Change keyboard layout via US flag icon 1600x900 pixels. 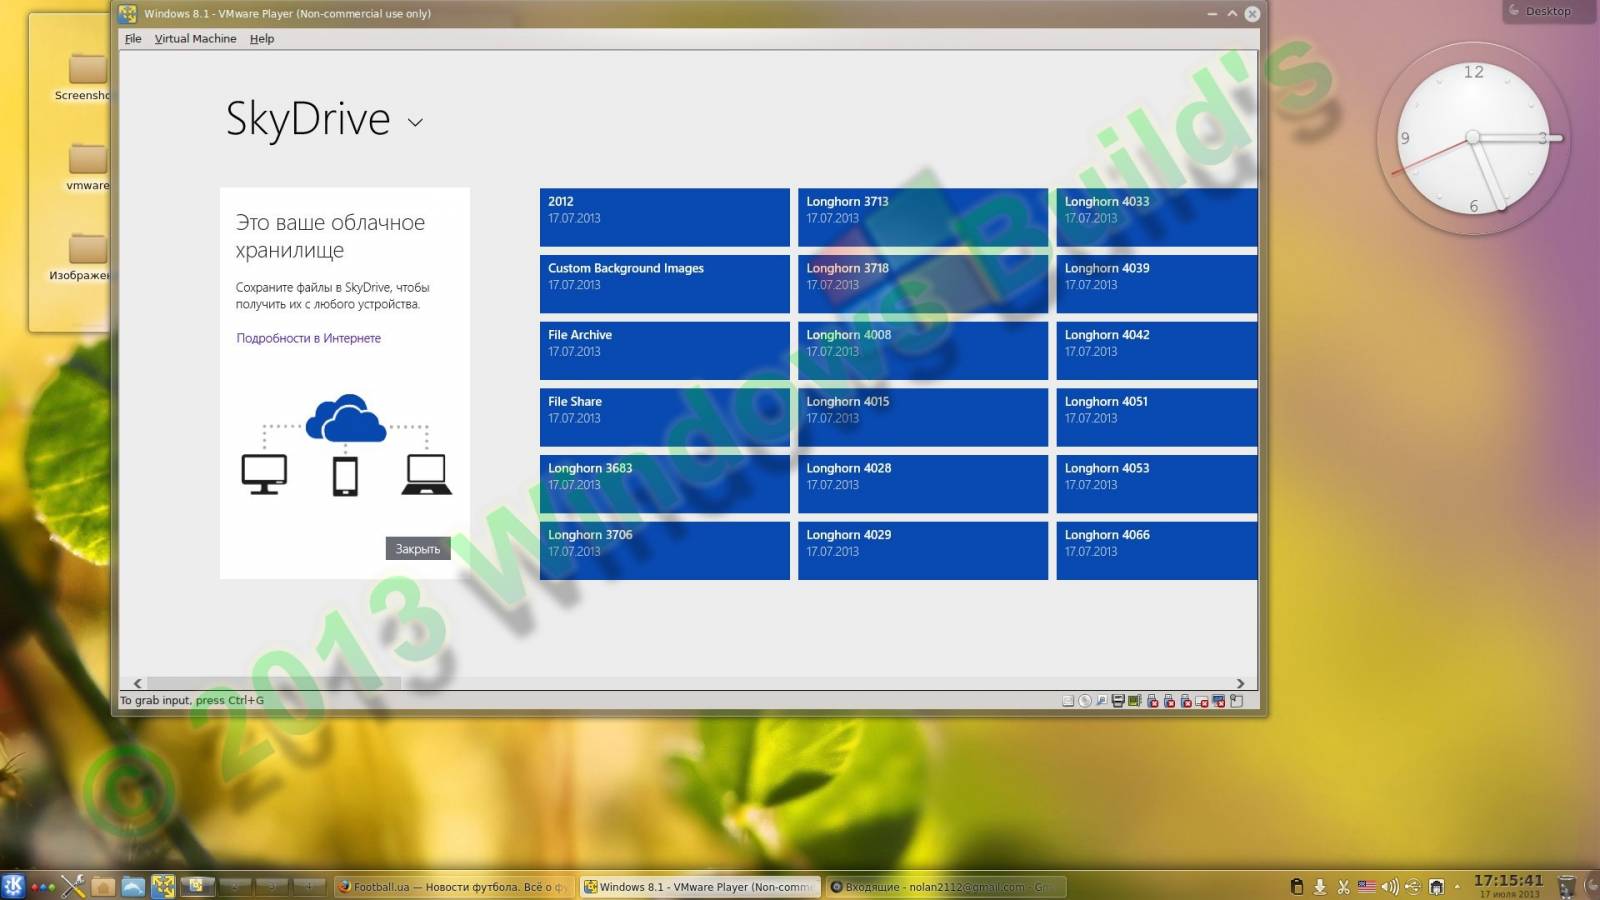click(x=1367, y=886)
